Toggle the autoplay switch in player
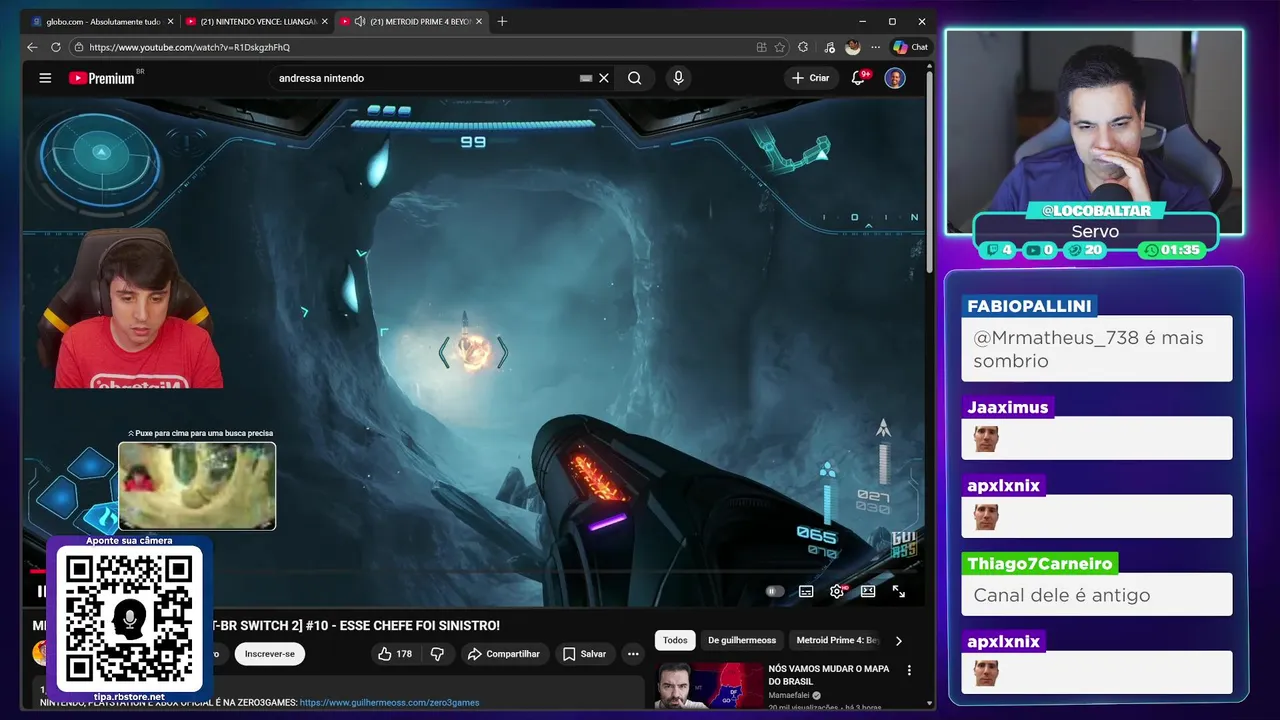The image size is (1280, 720). click(x=774, y=591)
